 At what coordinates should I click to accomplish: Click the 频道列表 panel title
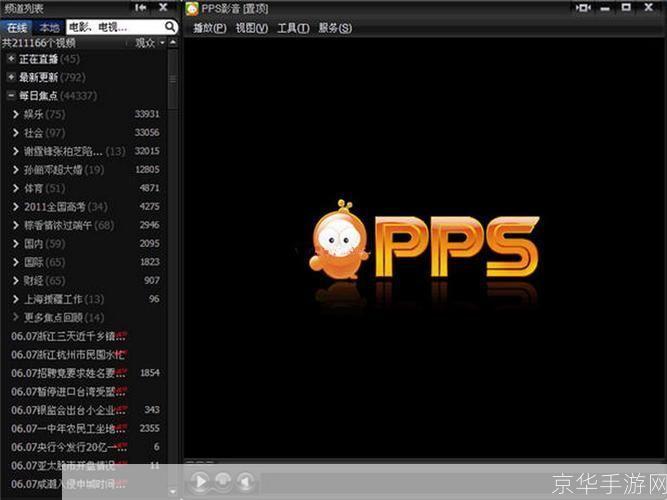coord(24,8)
